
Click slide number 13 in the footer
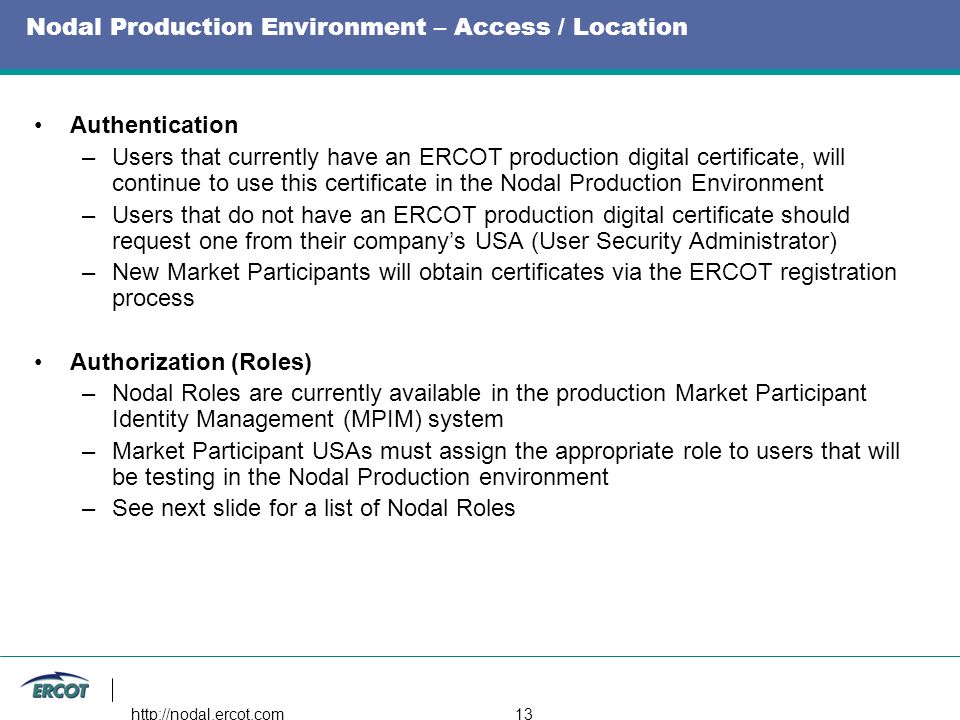pos(524,713)
